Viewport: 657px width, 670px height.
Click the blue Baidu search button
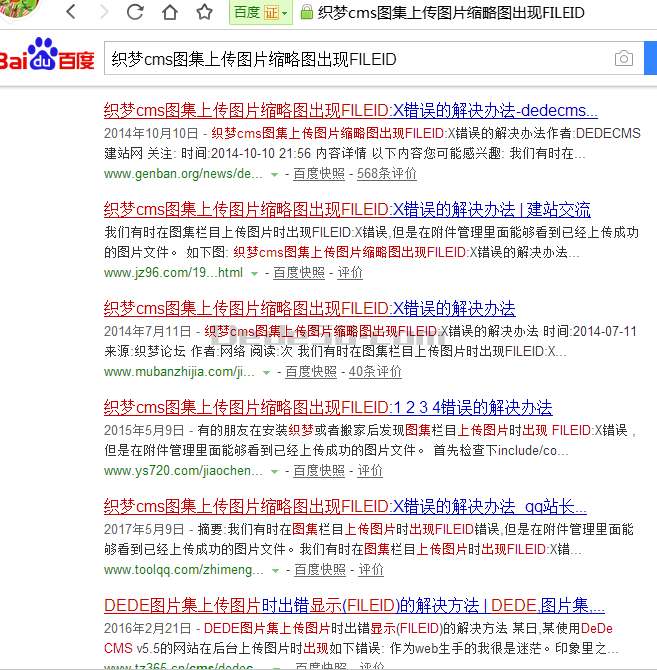click(651, 58)
